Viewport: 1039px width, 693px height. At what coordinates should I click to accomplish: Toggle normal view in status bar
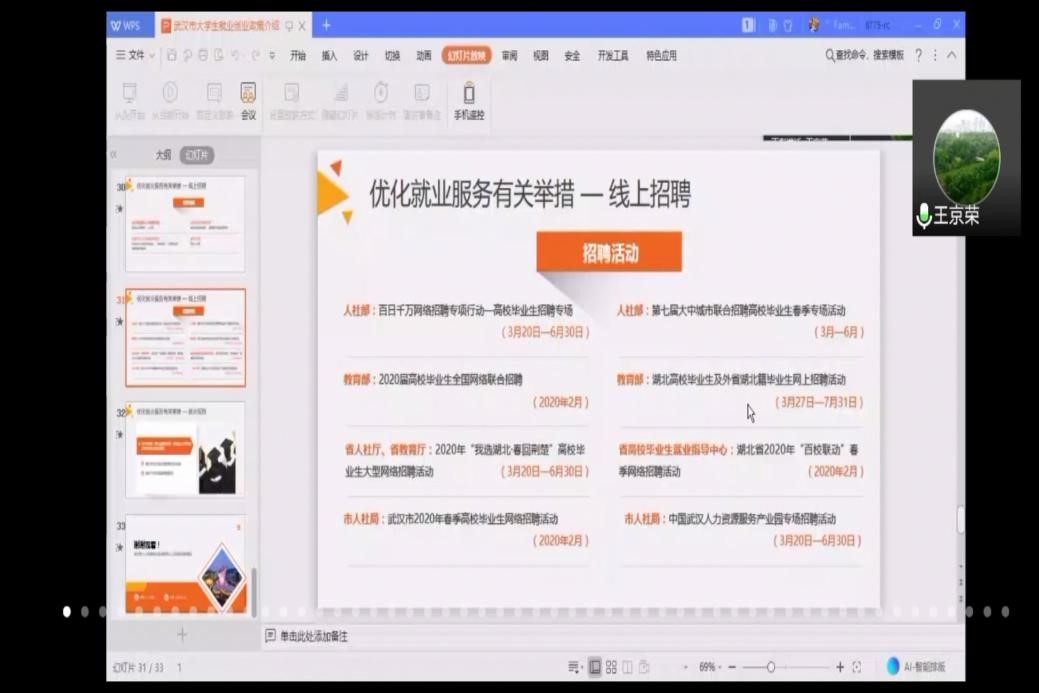pyautogui.click(x=595, y=667)
